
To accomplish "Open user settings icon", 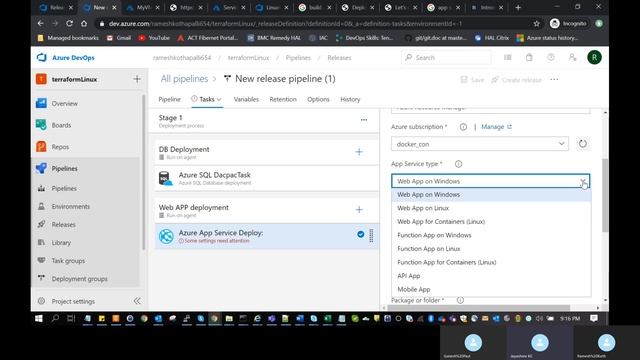I will click(x=572, y=58).
